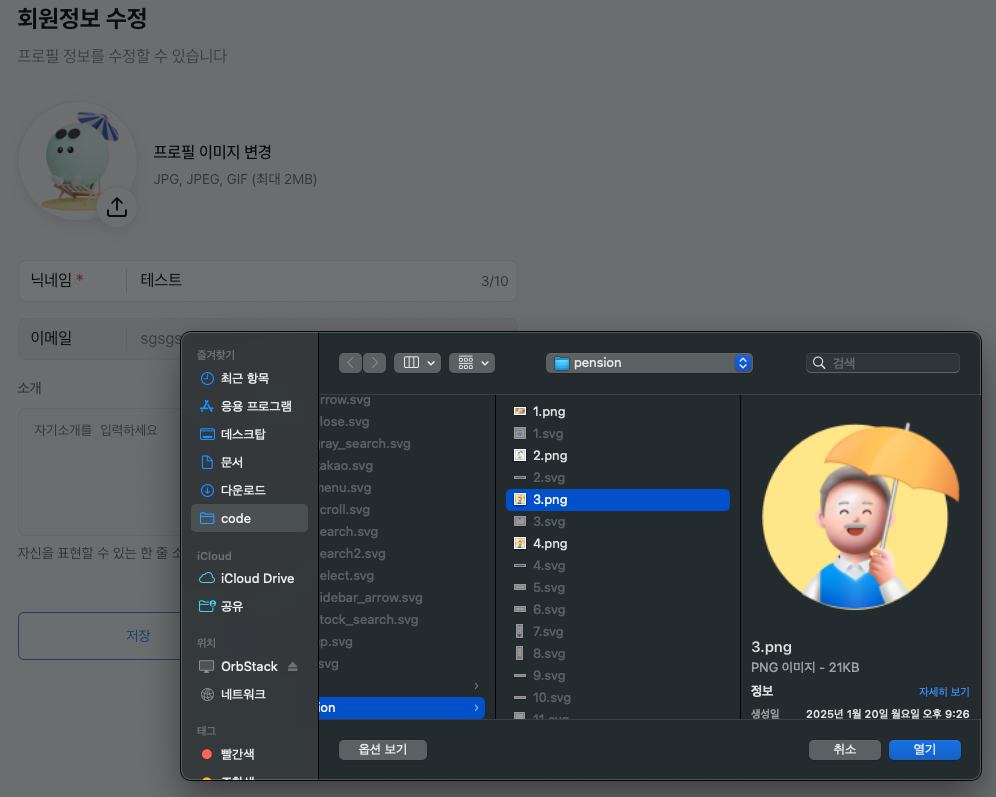Click the nickname field containing 테스트
Image resolution: width=996 pixels, height=797 pixels.
(x=267, y=281)
